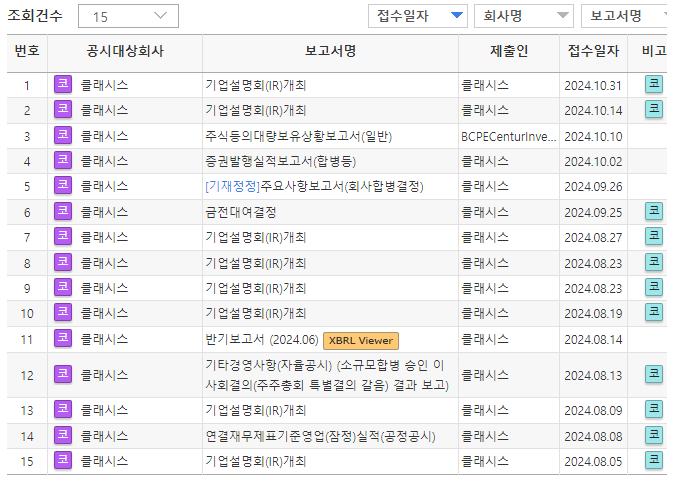Screen dimensions: 682x488
Task: Click the 번호 column header
Action: pyautogui.click(x=27, y=51)
